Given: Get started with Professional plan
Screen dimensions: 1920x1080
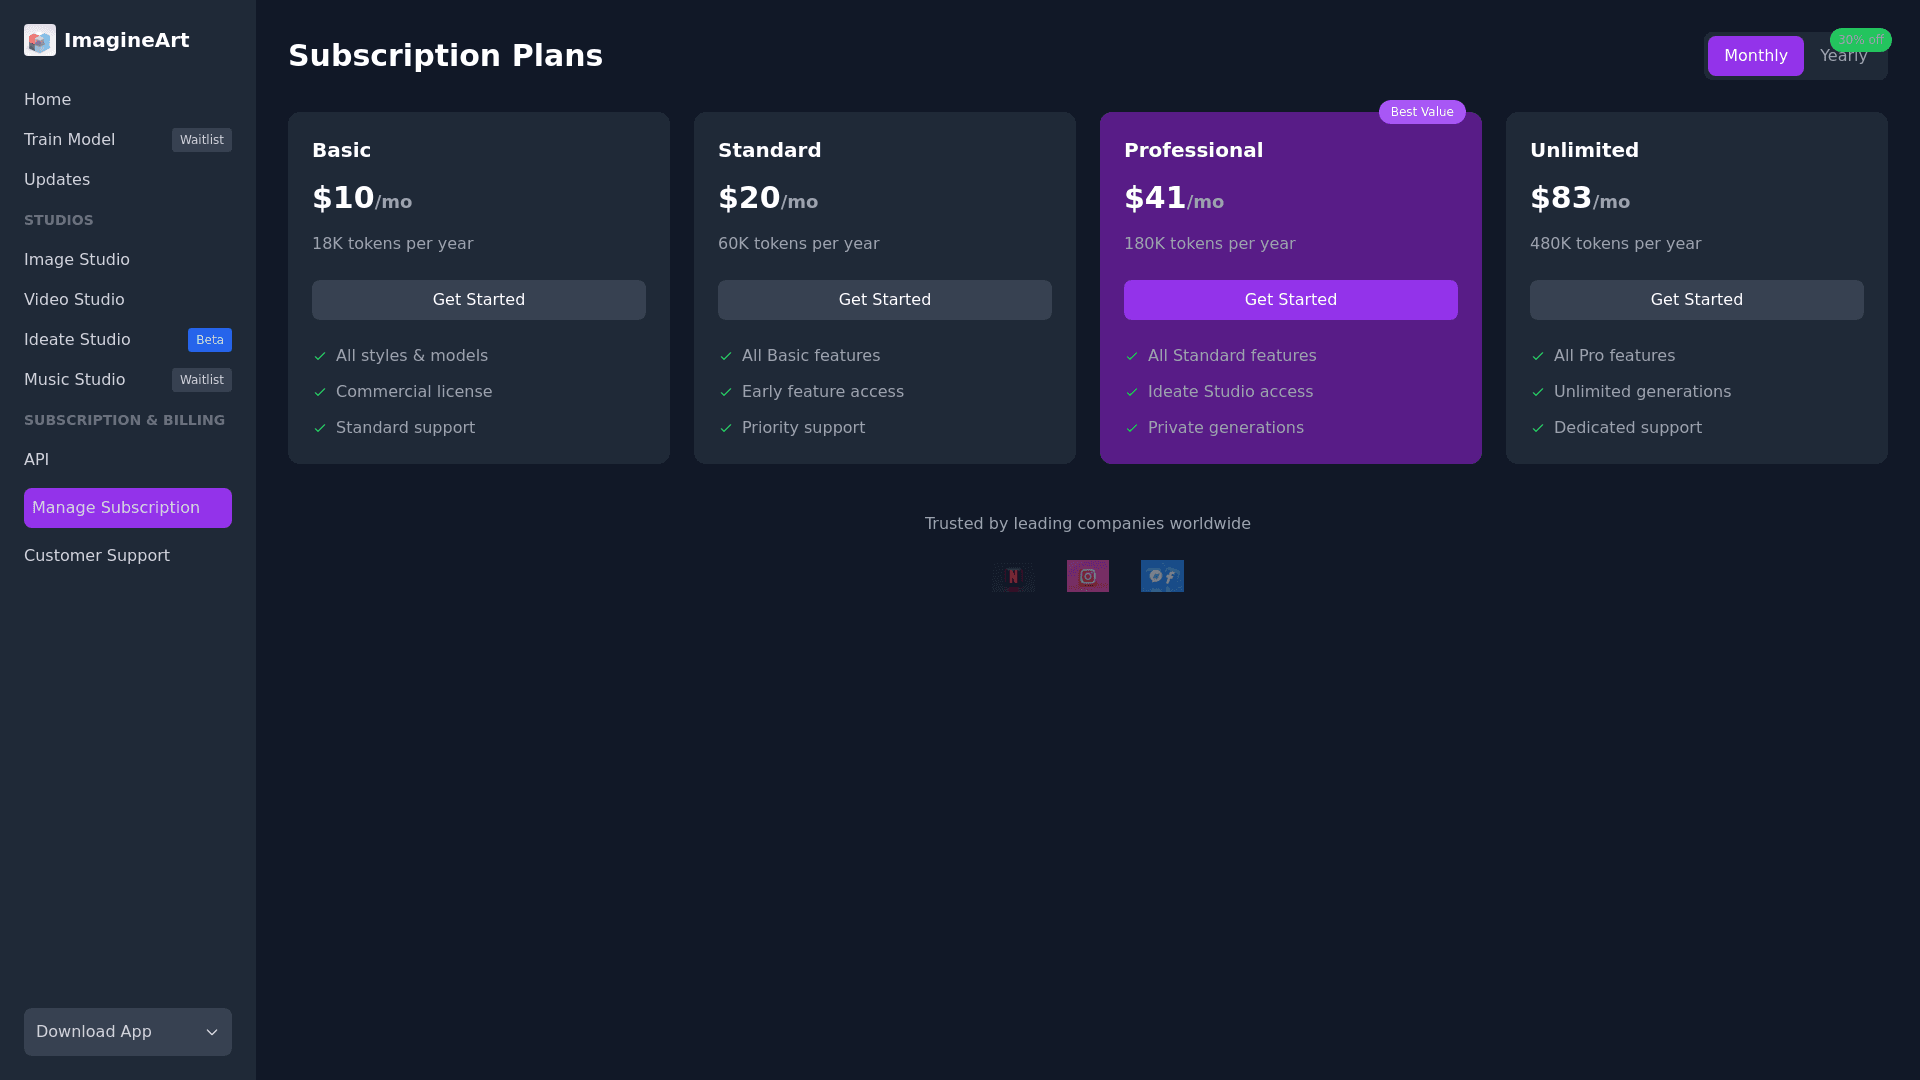Looking at the screenshot, I should pos(1290,300).
